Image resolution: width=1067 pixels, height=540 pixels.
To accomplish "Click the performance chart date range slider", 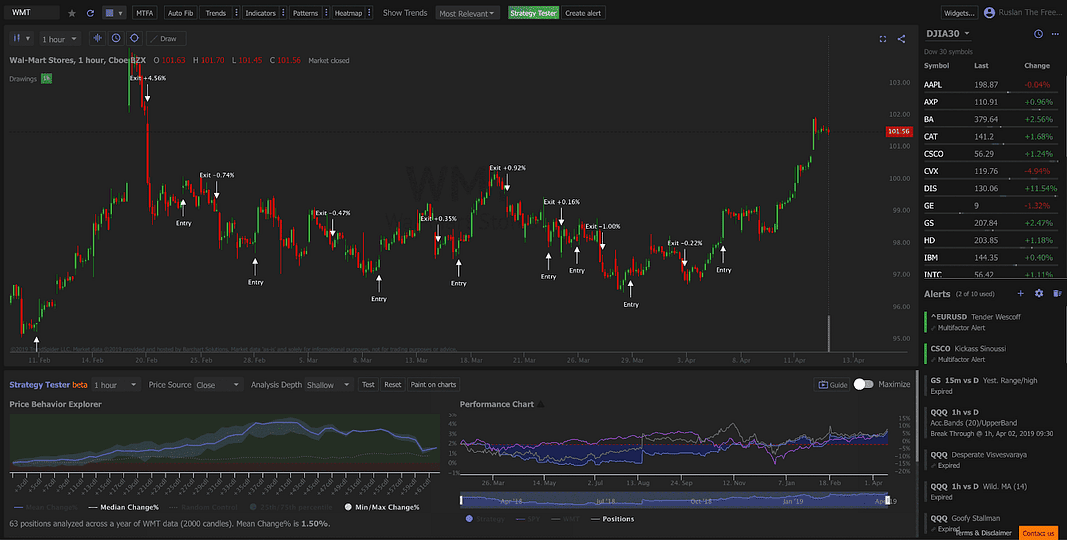I will tap(673, 500).
